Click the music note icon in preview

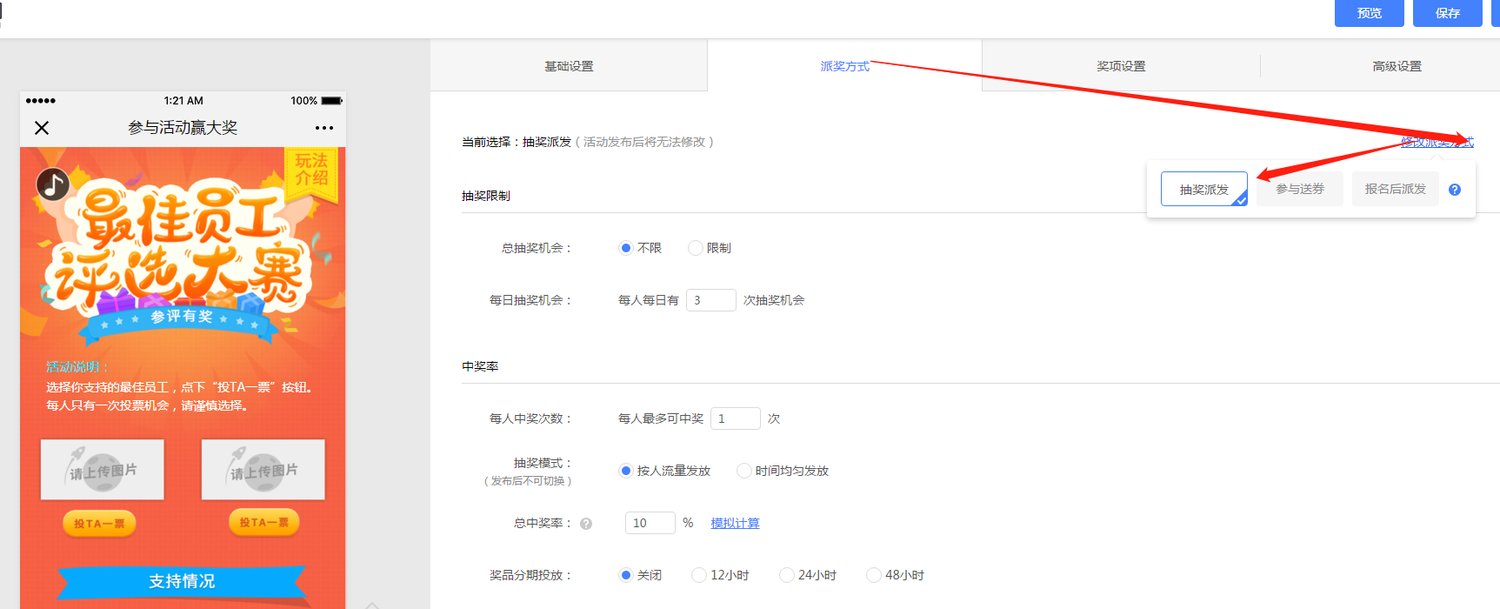coord(53,184)
